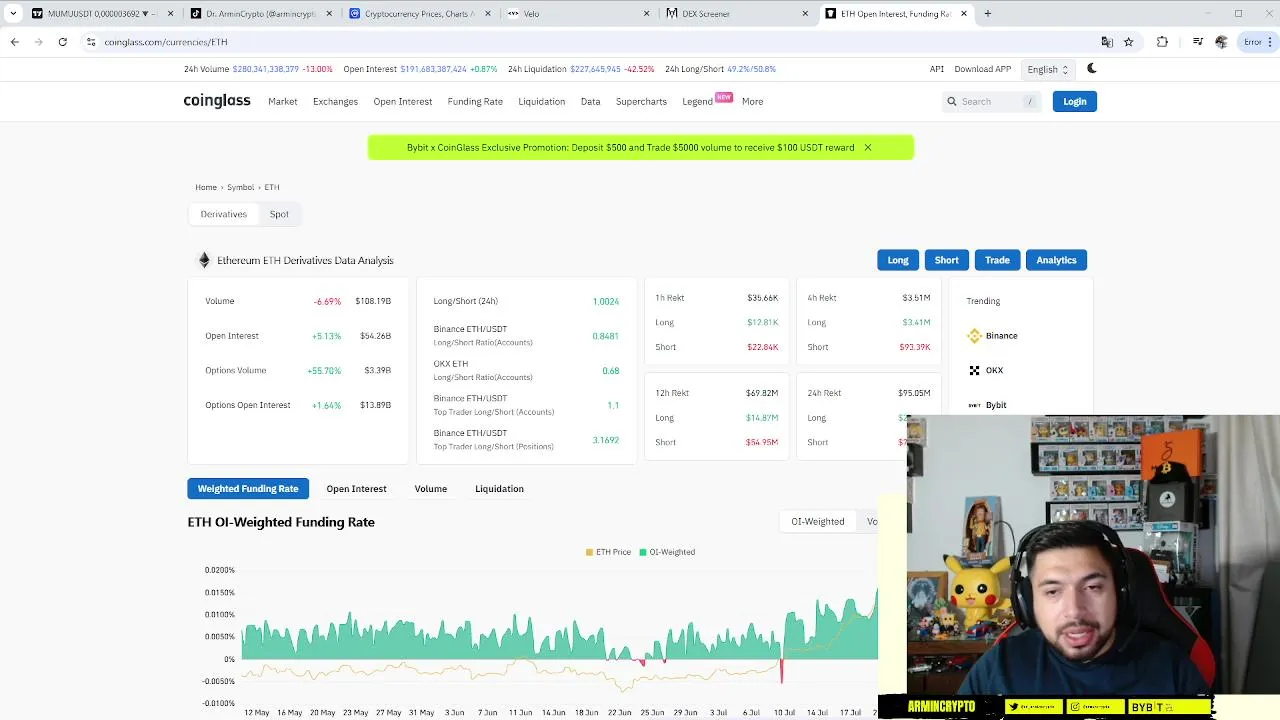Click the 24h Liquidation stat
The image size is (1280, 720).
(580, 69)
